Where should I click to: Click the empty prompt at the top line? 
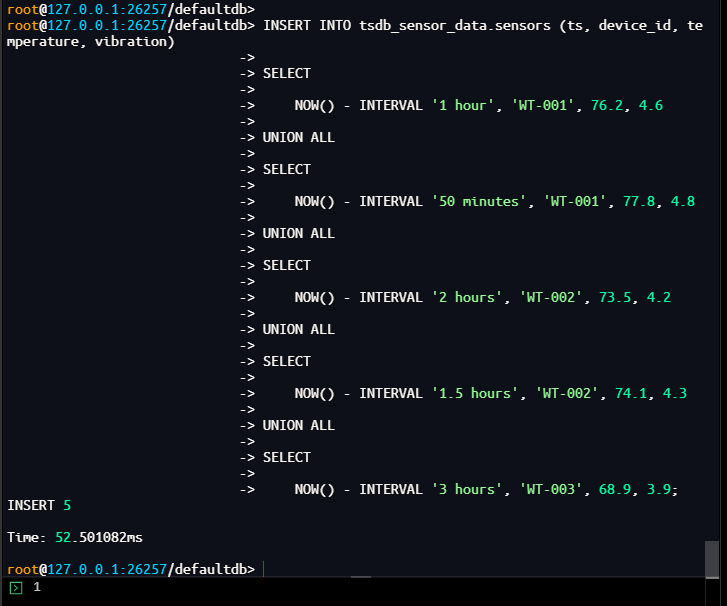(131, 9)
